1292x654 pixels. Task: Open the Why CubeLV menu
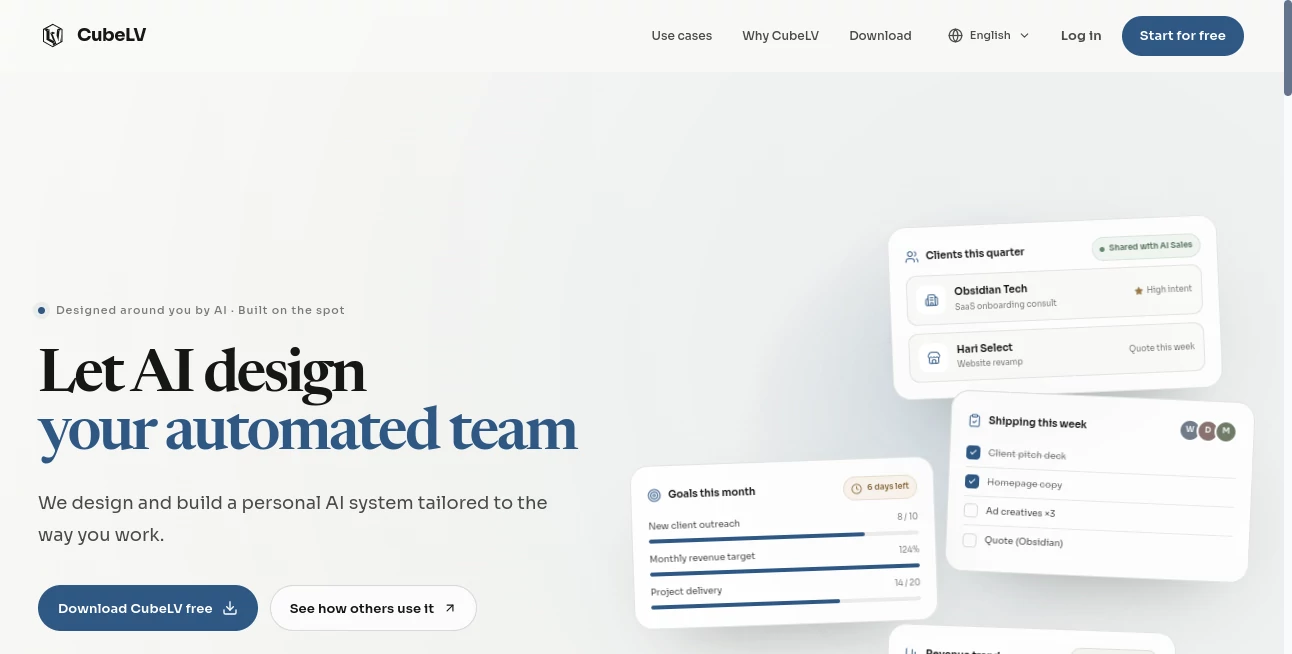pyautogui.click(x=780, y=36)
